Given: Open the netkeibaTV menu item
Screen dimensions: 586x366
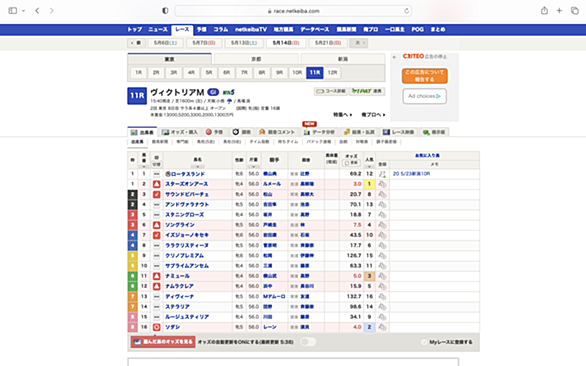Looking at the screenshot, I should tap(251, 30).
